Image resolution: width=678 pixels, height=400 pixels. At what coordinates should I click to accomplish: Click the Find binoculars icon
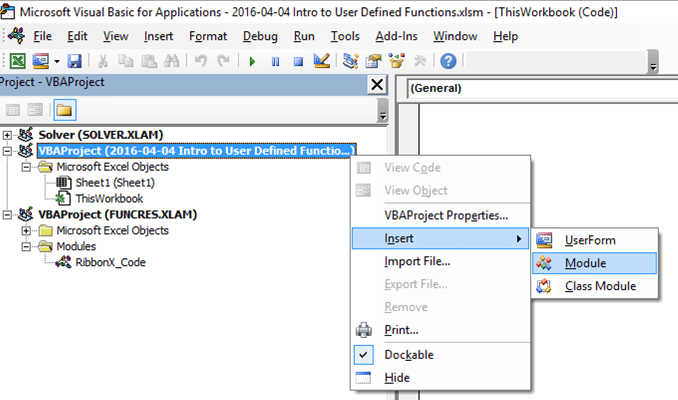172,61
